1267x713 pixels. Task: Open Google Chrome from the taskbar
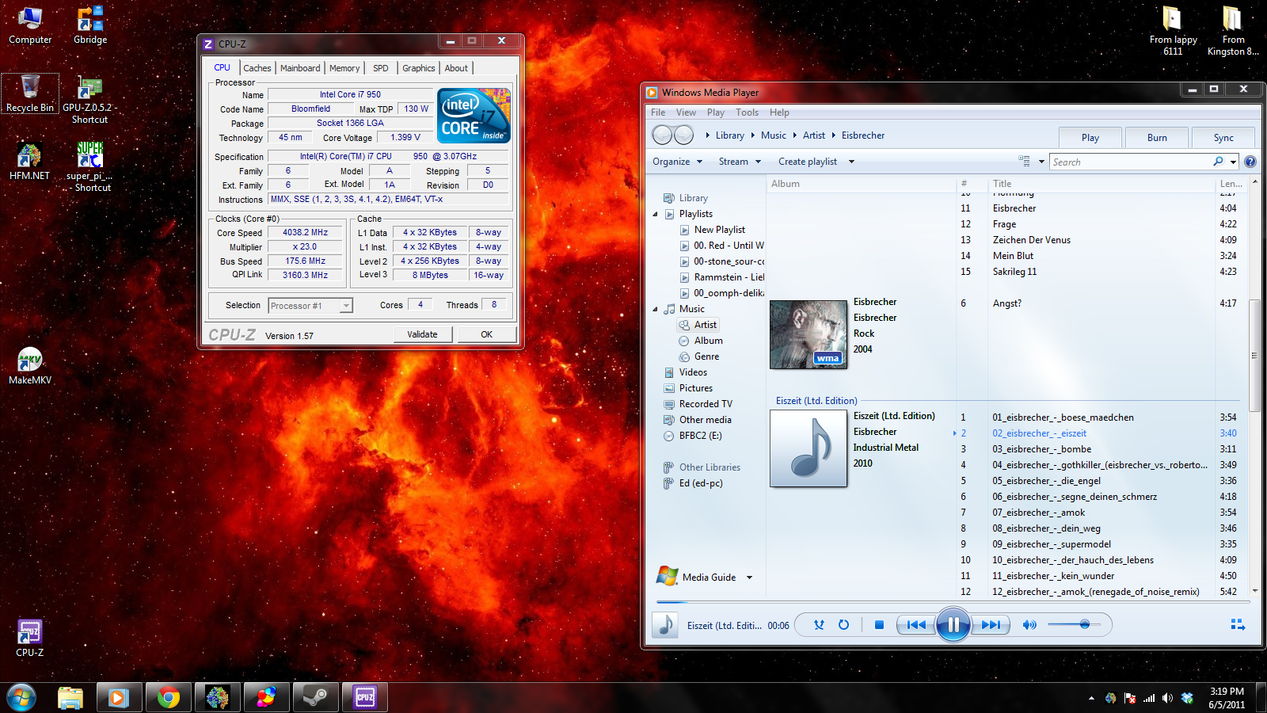point(168,697)
